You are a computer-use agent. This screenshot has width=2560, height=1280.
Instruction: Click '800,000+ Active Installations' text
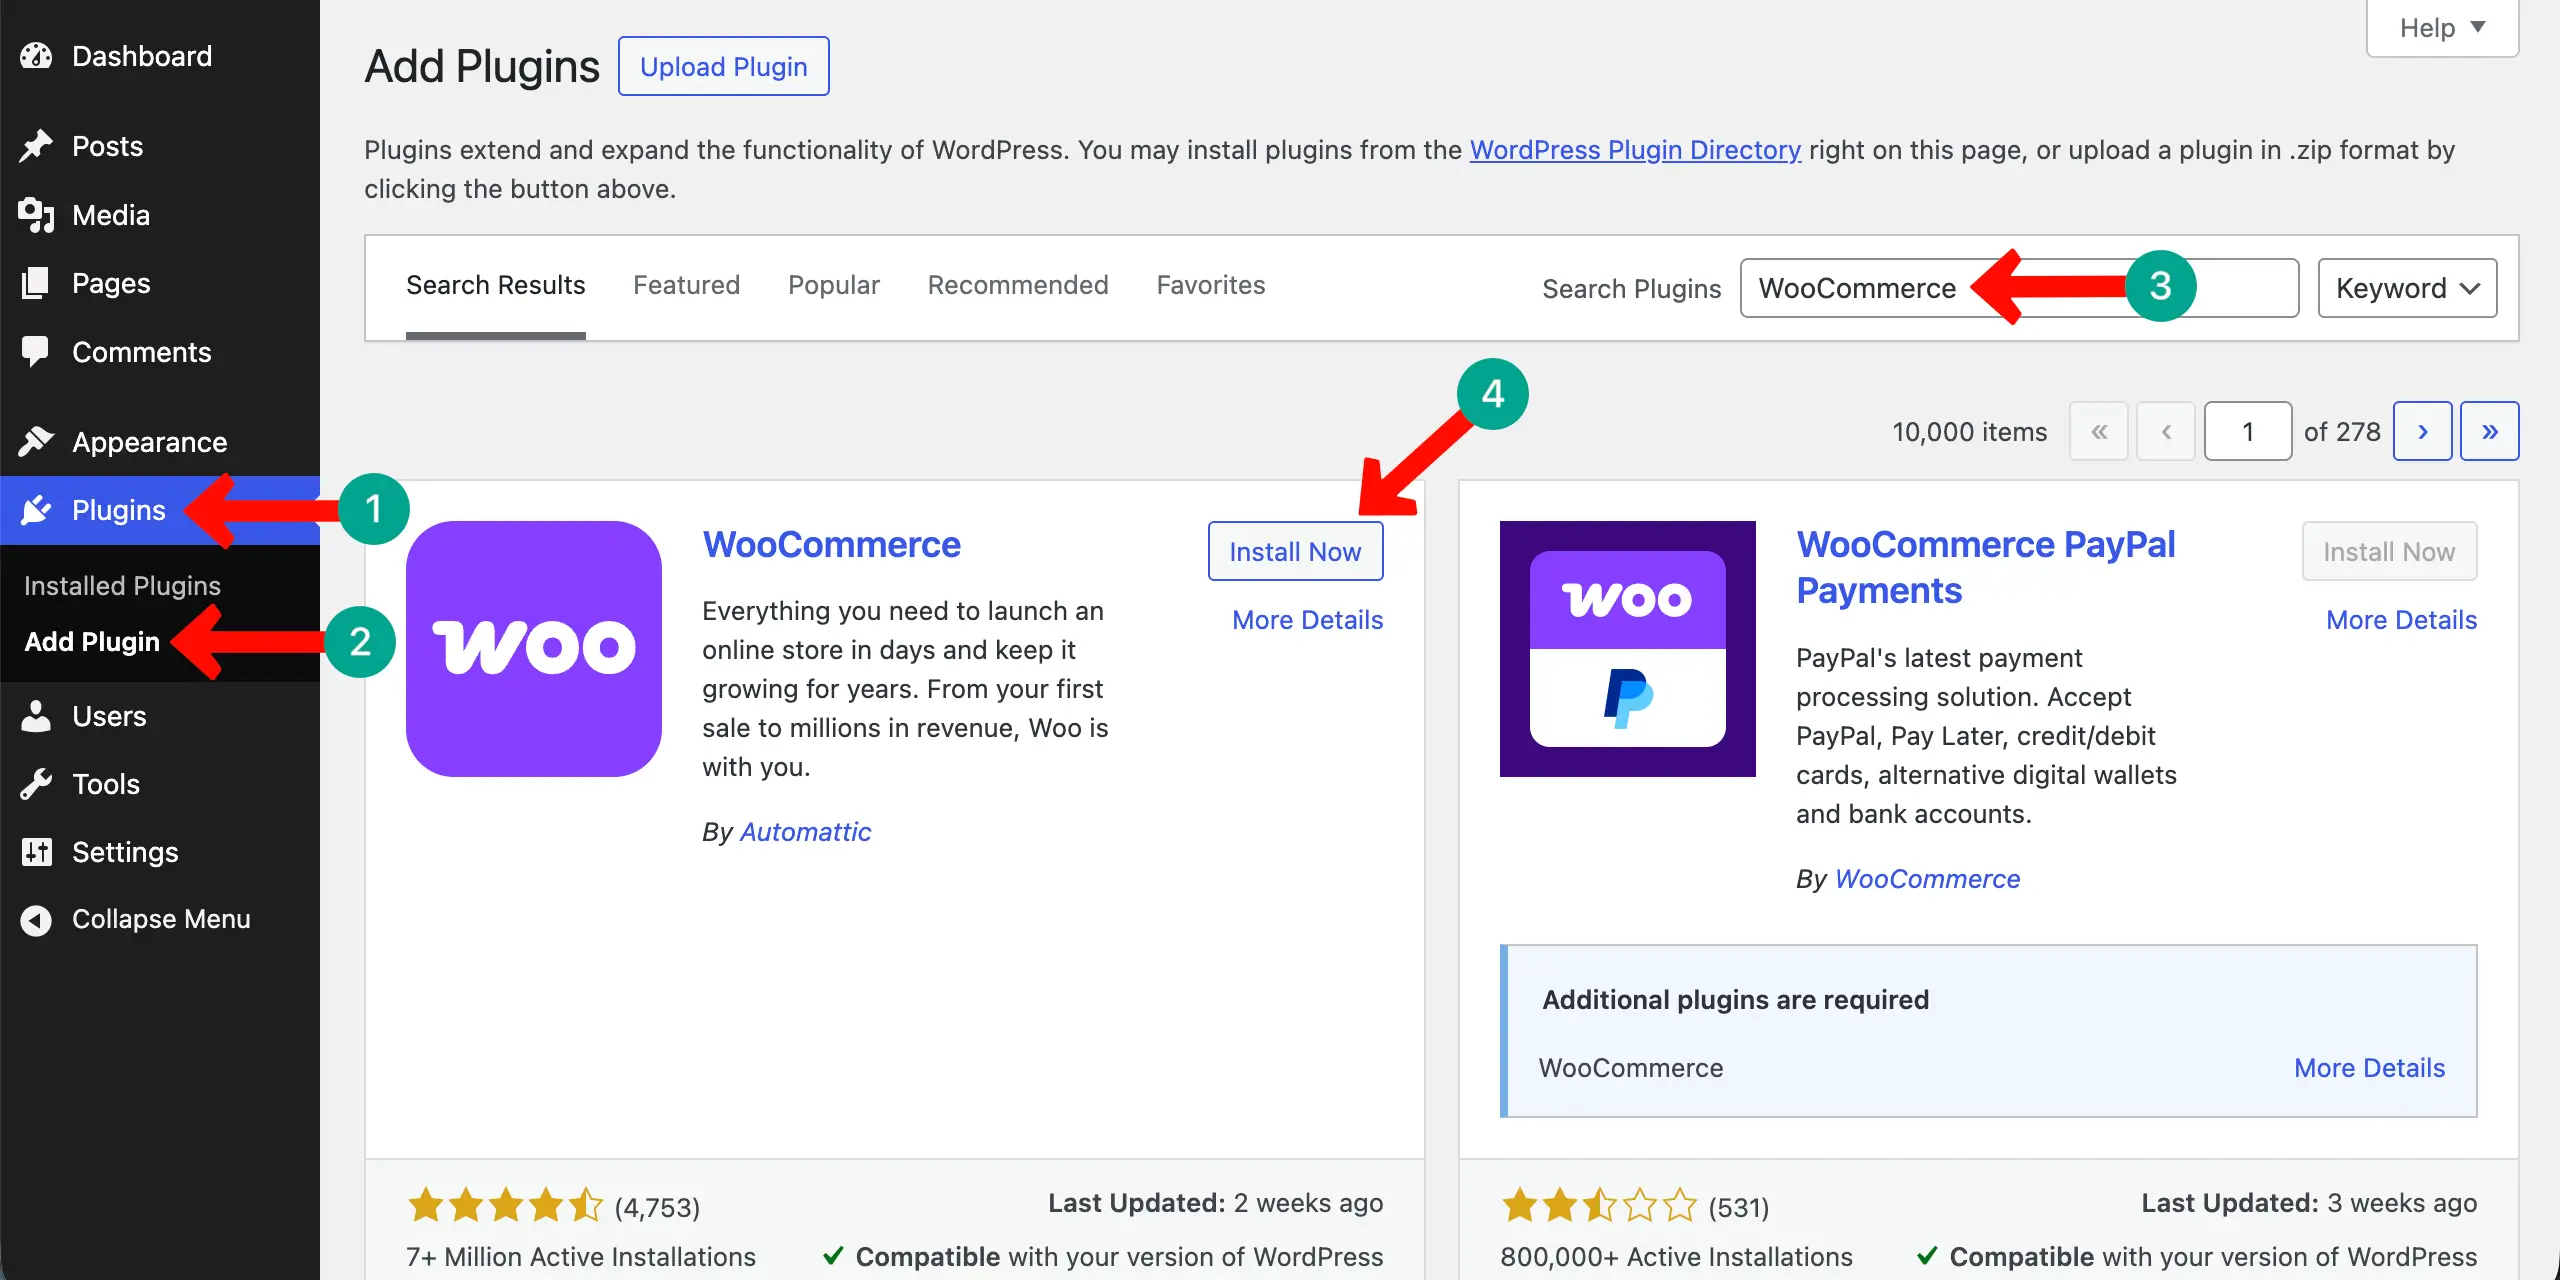[x=1676, y=1257]
